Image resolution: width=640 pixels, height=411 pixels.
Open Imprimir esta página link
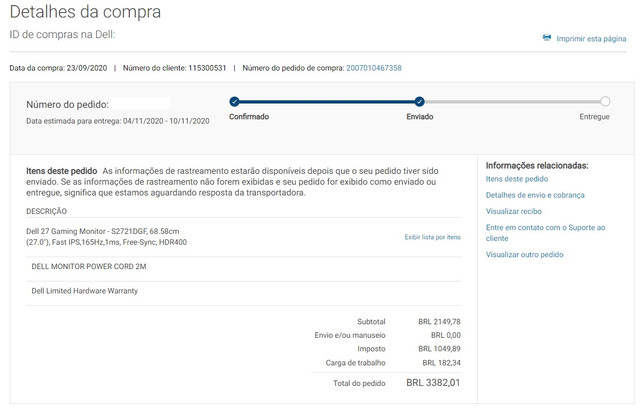tap(591, 39)
